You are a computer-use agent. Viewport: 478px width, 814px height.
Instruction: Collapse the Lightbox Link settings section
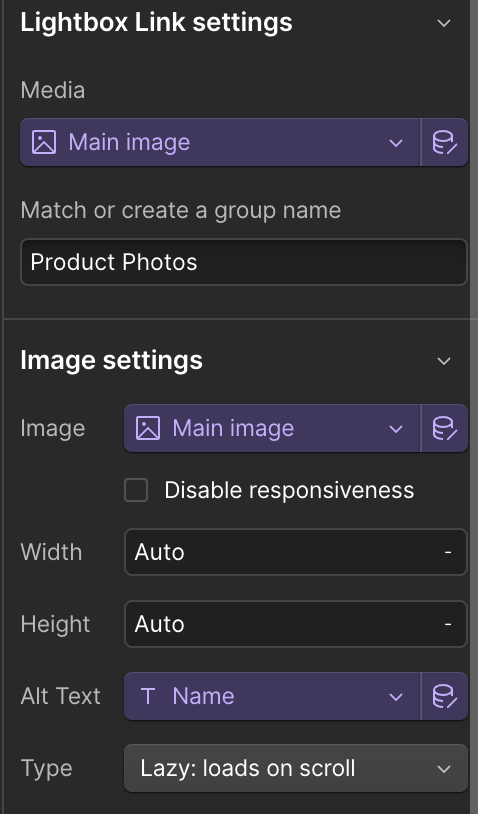tap(444, 23)
